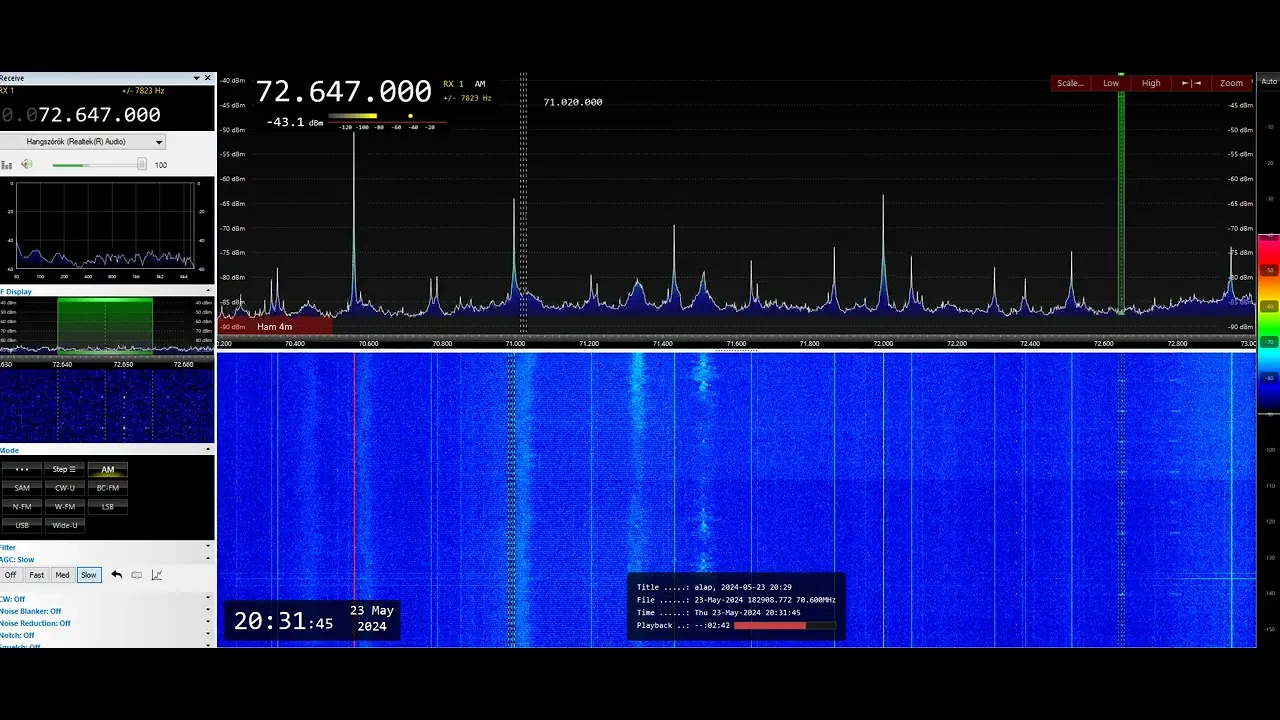
Task: Collapse the Mode section
Action: click(208, 451)
